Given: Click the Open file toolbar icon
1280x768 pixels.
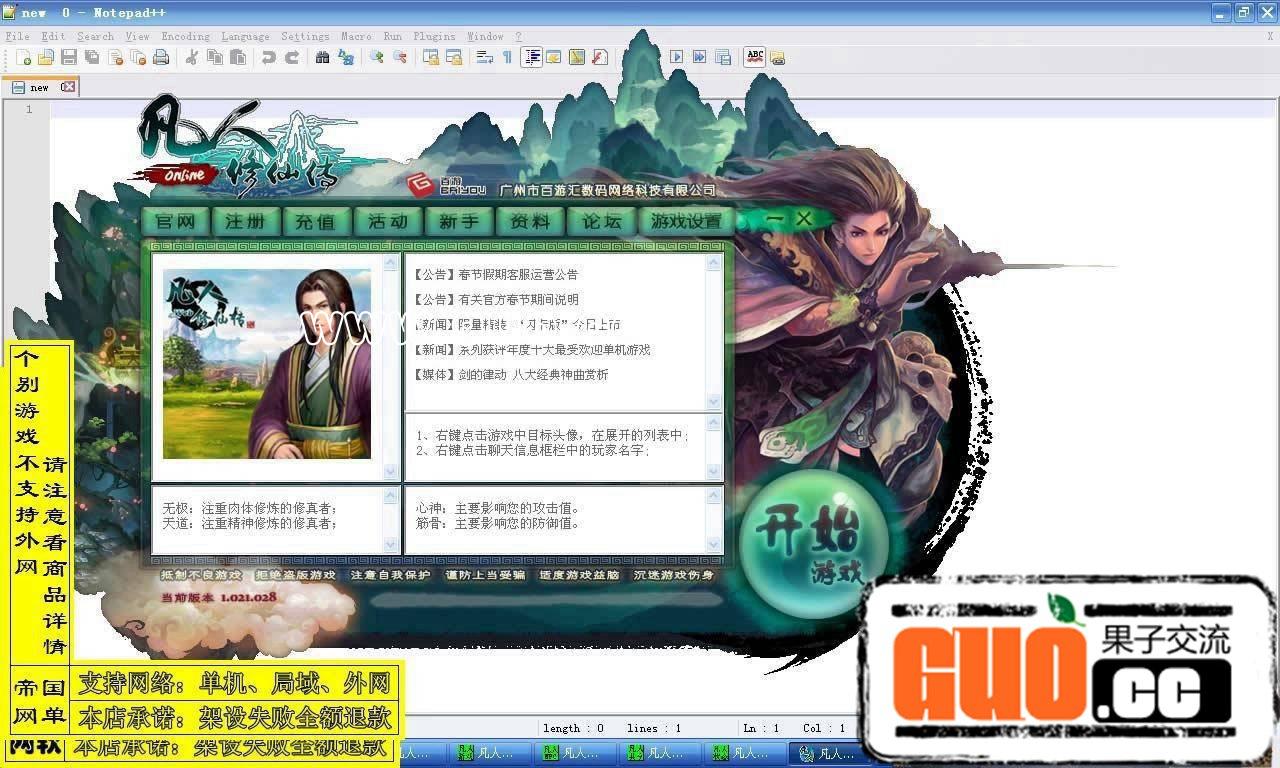Looking at the screenshot, I should pos(46,57).
